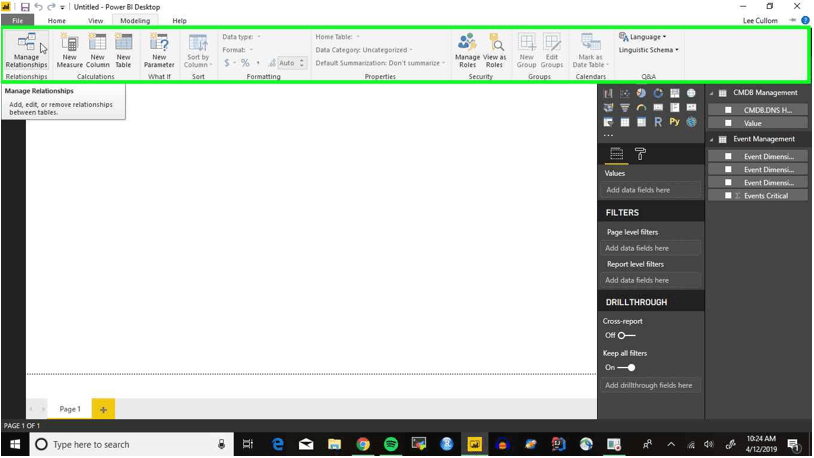Open the Help ribbon tab
The width and height of the screenshot is (814, 458).
(179, 21)
